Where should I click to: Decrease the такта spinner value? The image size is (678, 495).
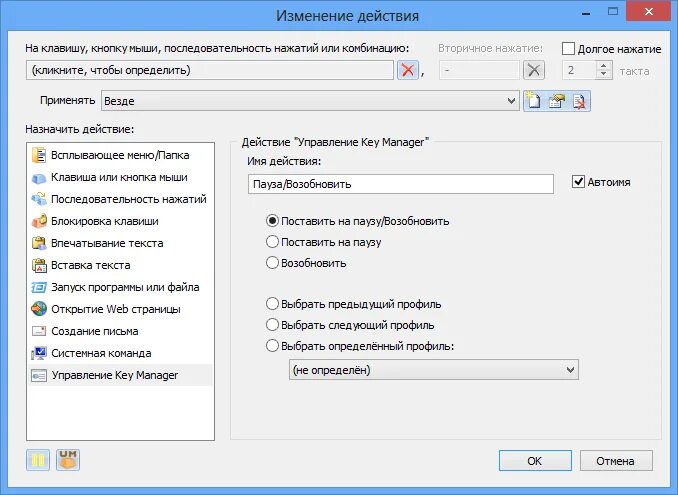click(x=603, y=74)
